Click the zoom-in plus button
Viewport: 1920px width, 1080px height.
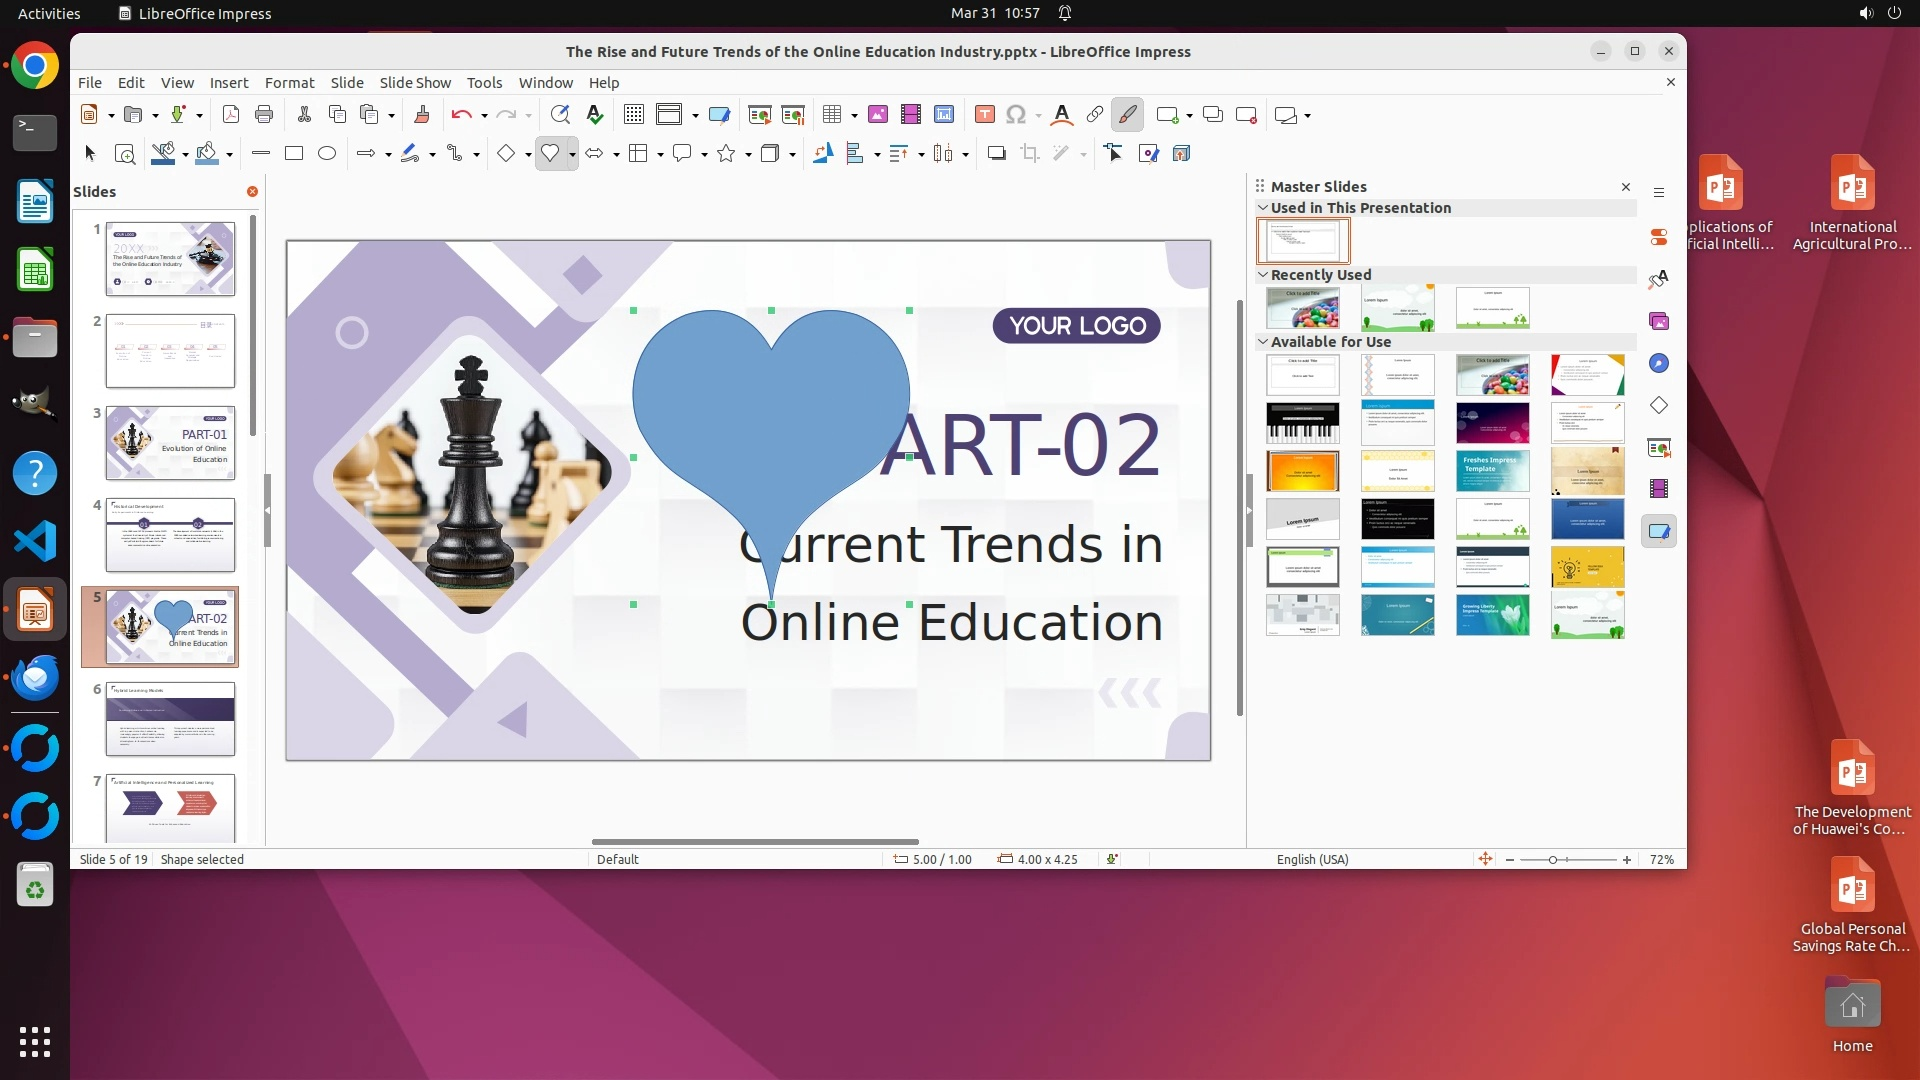tap(1627, 860)
